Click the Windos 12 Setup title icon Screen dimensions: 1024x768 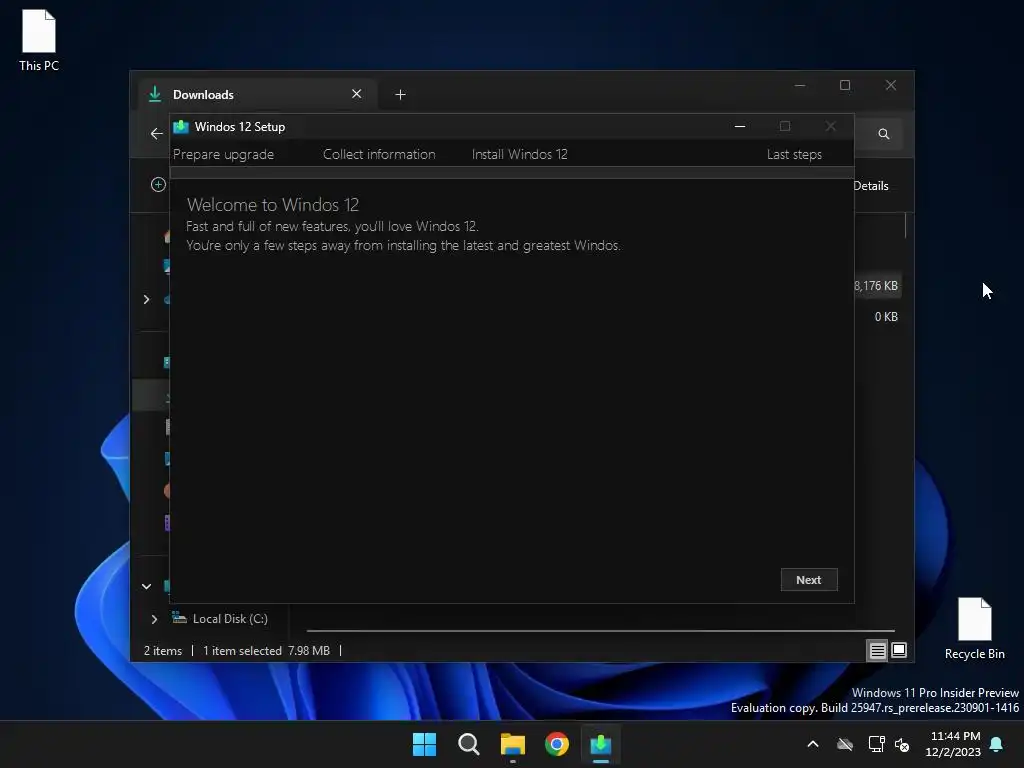181,127
